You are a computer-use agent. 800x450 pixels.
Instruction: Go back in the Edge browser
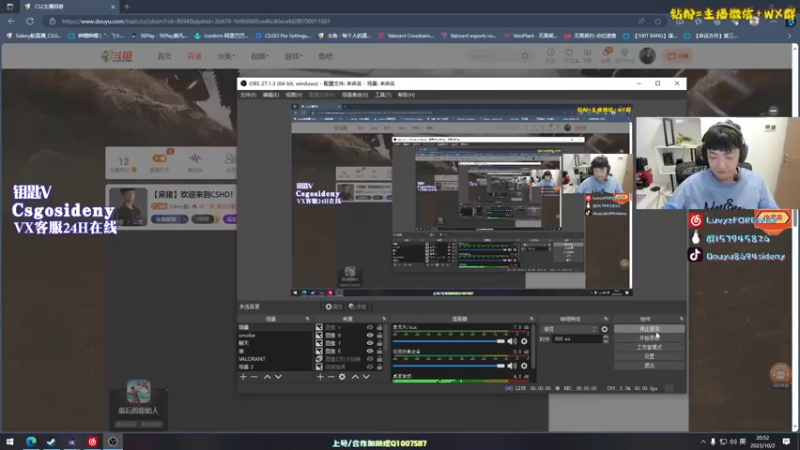coord(11,21)
